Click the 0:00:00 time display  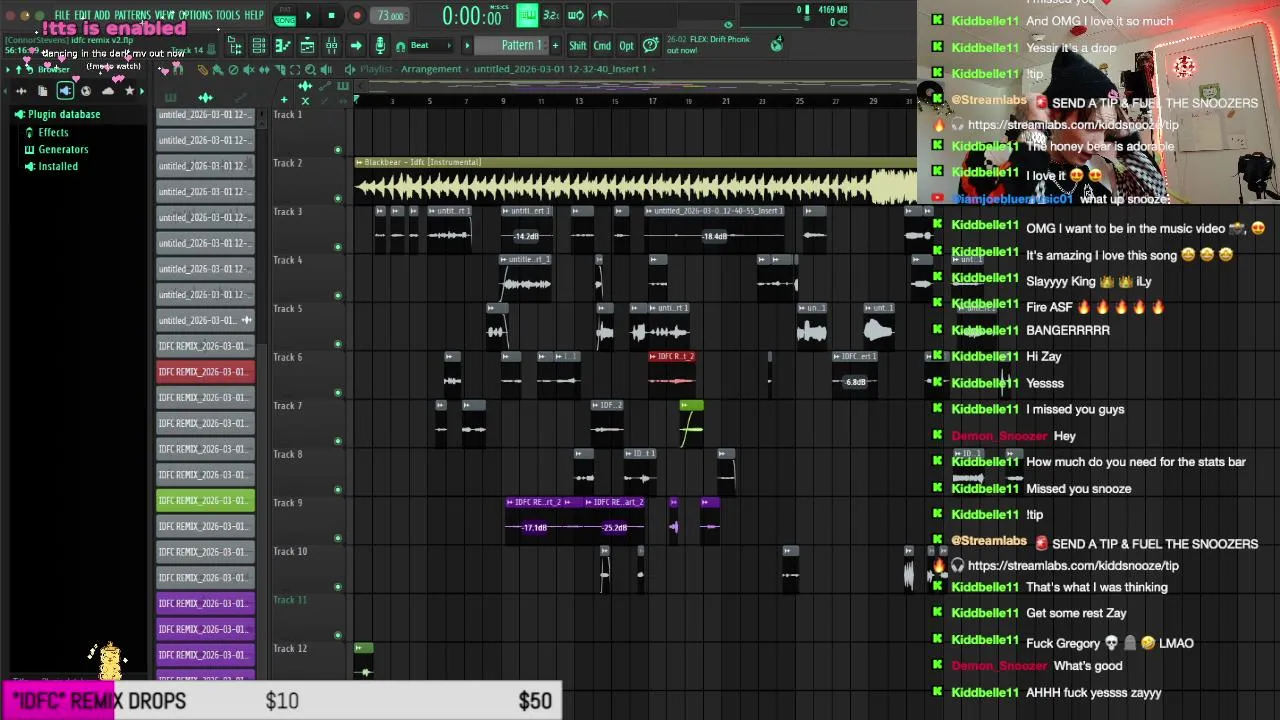[x=472, y=16]
